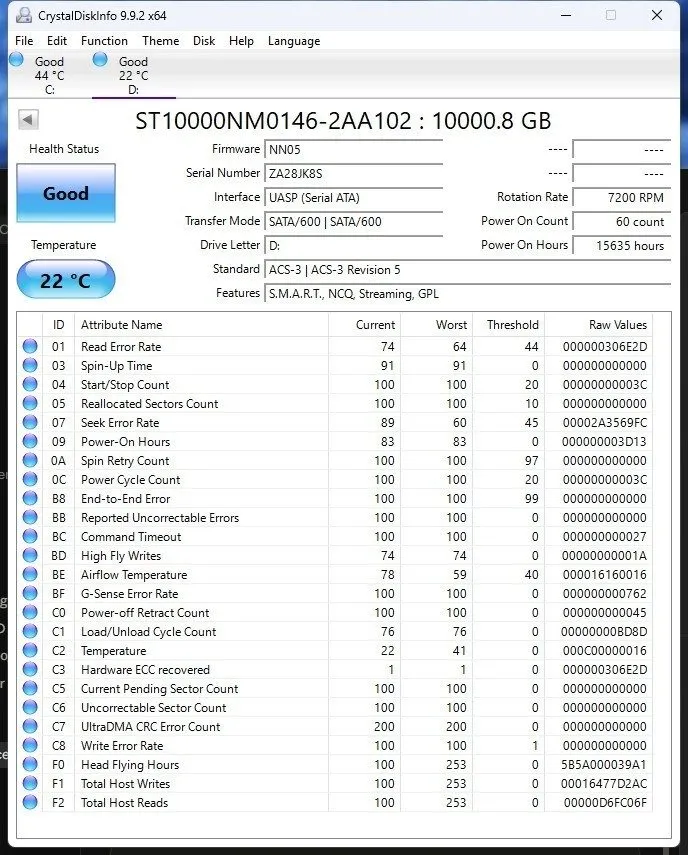The height and width of the screenshot is (855, 688).
Task: Open the Help menu
Action: click(241, 41)
